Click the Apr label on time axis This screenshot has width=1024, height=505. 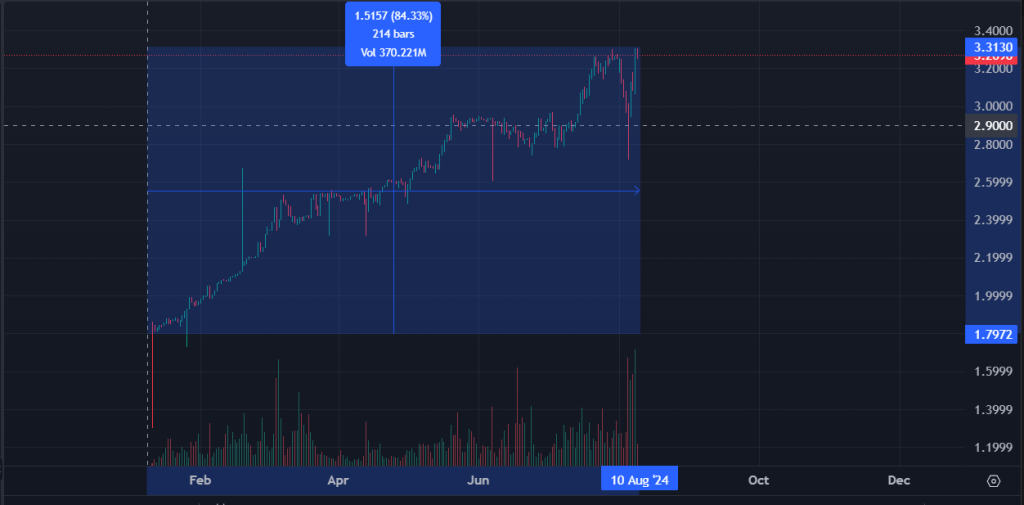(x=338, y=480)
